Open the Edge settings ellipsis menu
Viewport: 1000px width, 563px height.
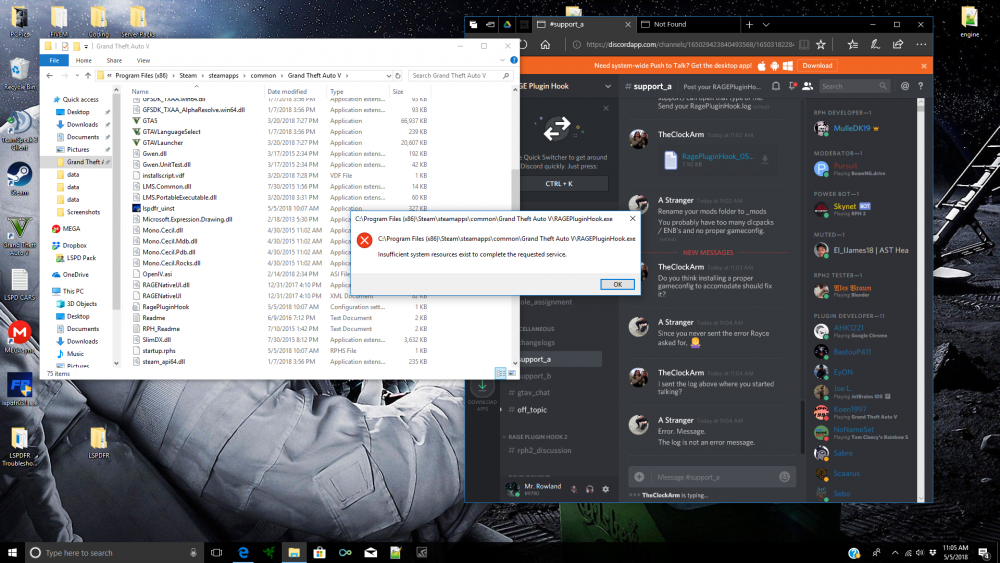click(921, 45)
